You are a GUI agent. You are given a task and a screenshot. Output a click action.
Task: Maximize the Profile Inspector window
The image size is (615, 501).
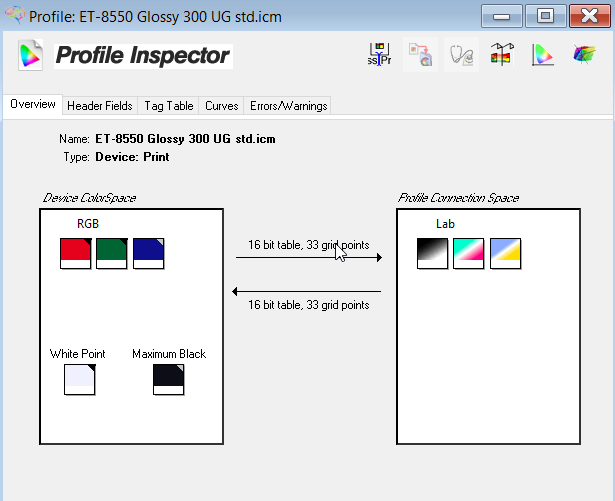point(546,16)
